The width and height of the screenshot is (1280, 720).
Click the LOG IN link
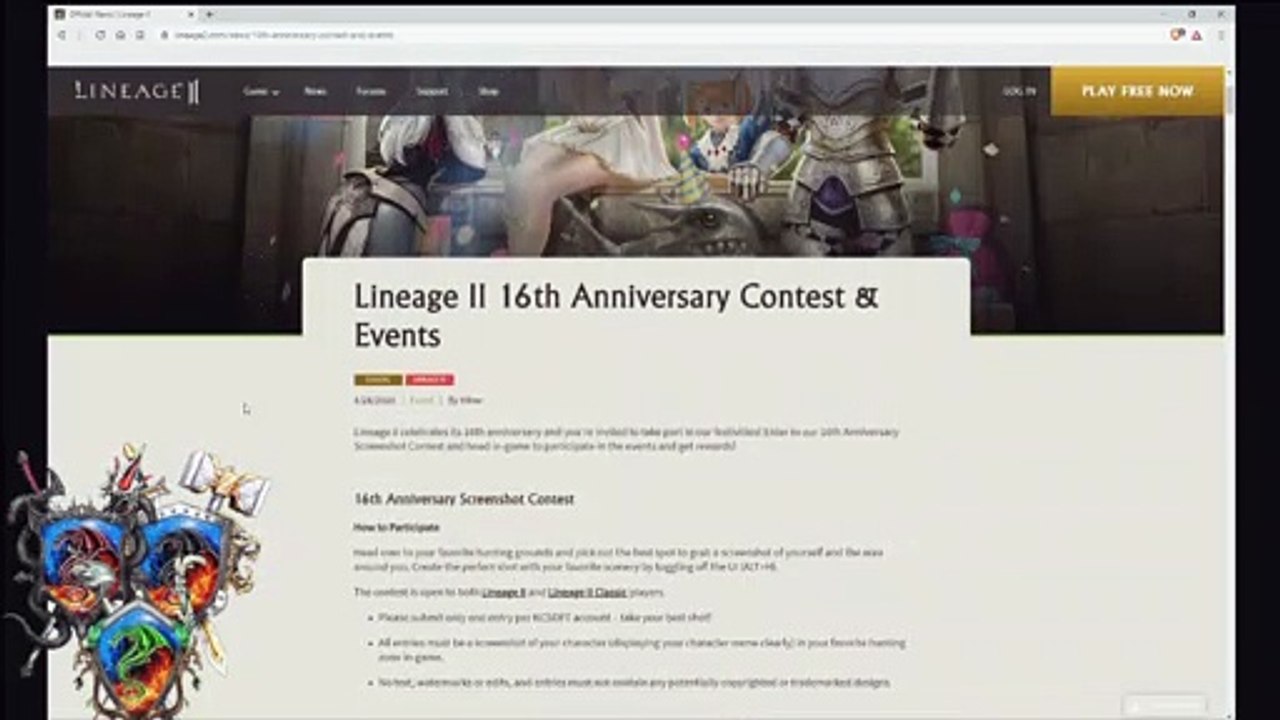click(1019, 91)
